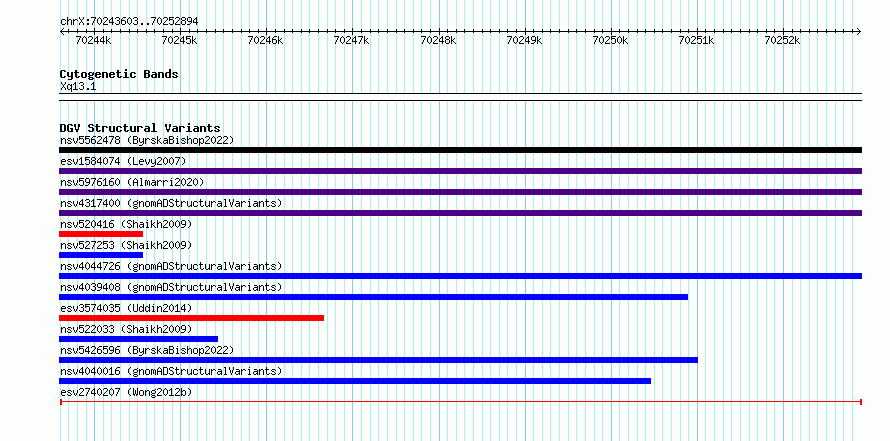The image size is (890, 441).
Task: Open the nsv4039408 (gnomADStructuralVariants) label
Action: [171, 287]
